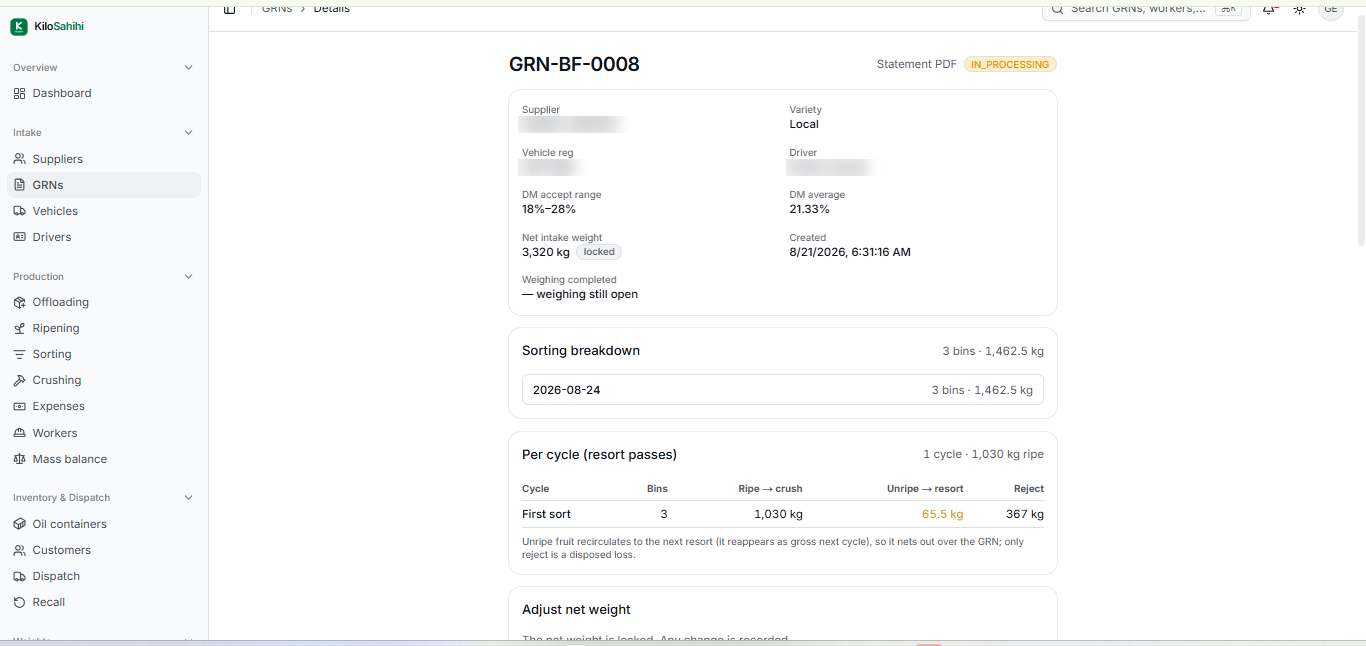Click the GRNs document icon
This screenshot has width=1366, height=646.
[x=19, y=185]
